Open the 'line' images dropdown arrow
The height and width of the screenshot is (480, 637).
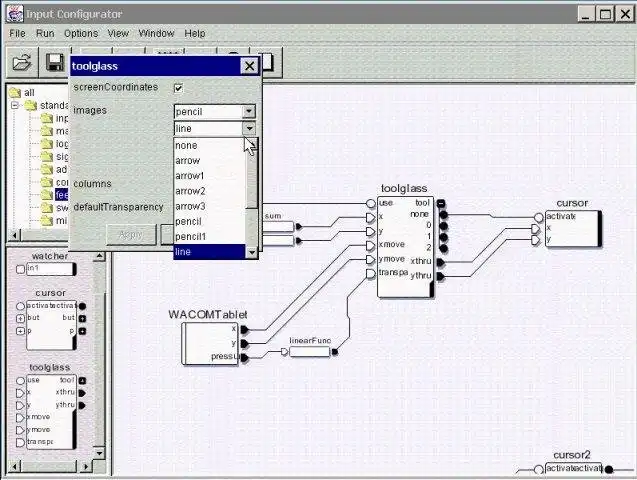(249, 128)
